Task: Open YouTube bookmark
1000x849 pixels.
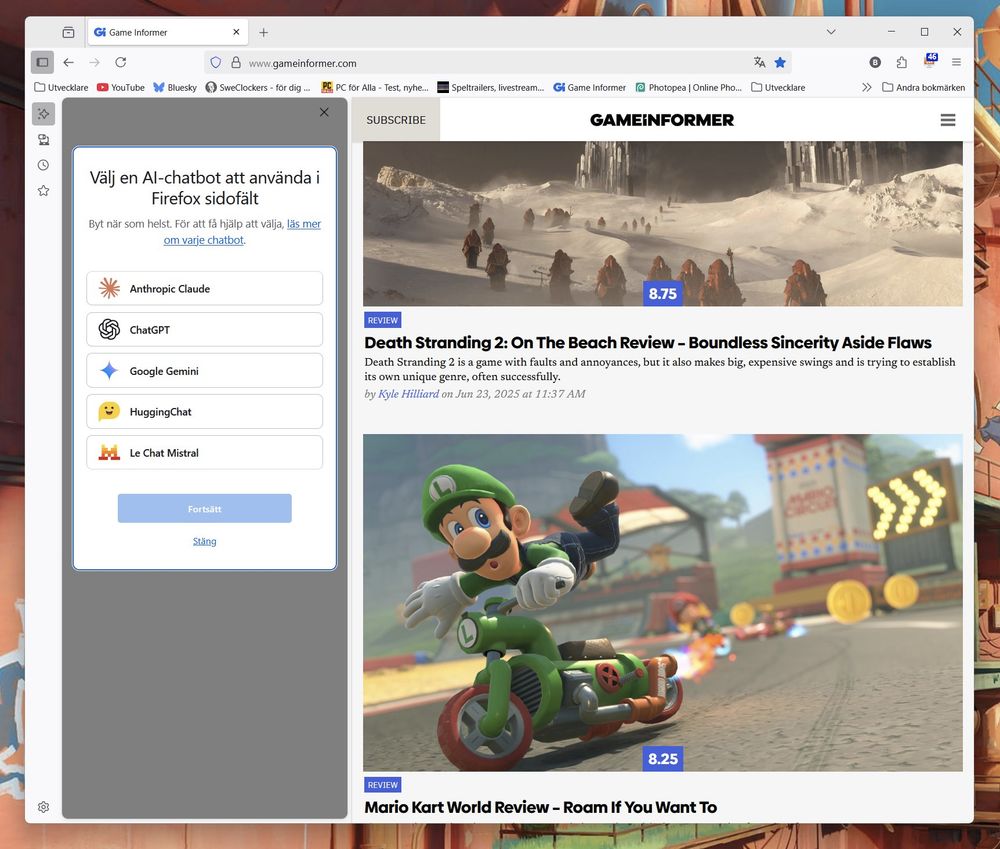Action: coord(121,87)
